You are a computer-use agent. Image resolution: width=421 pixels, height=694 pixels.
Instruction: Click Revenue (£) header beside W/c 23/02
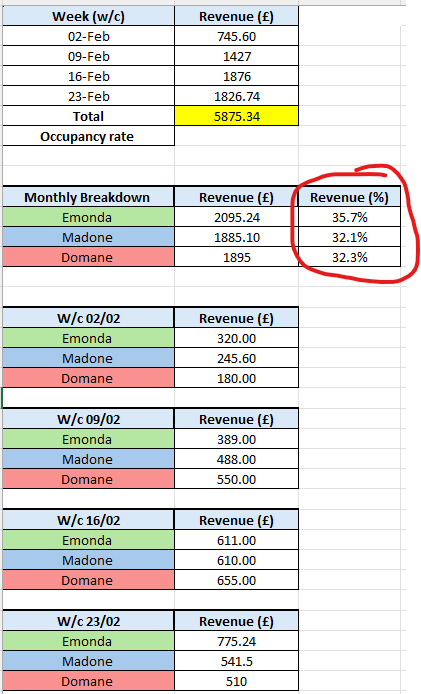point(236,621)
